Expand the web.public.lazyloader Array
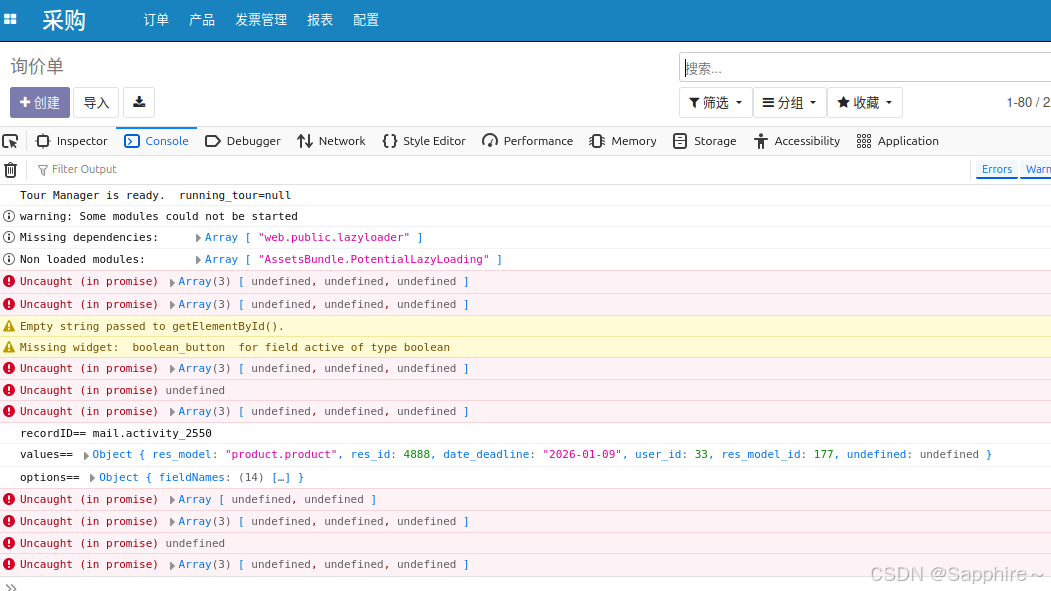The image size is (1051, 591). pyautogui.click(x=198, y=238)
